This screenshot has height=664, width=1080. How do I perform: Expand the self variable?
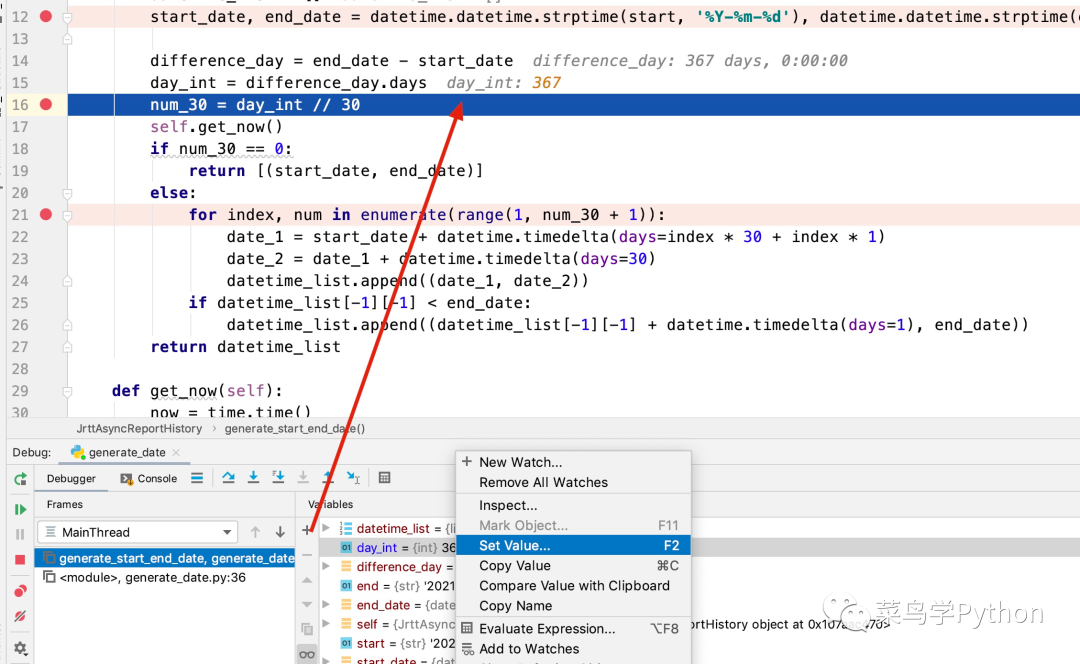[x=326, y=624]
